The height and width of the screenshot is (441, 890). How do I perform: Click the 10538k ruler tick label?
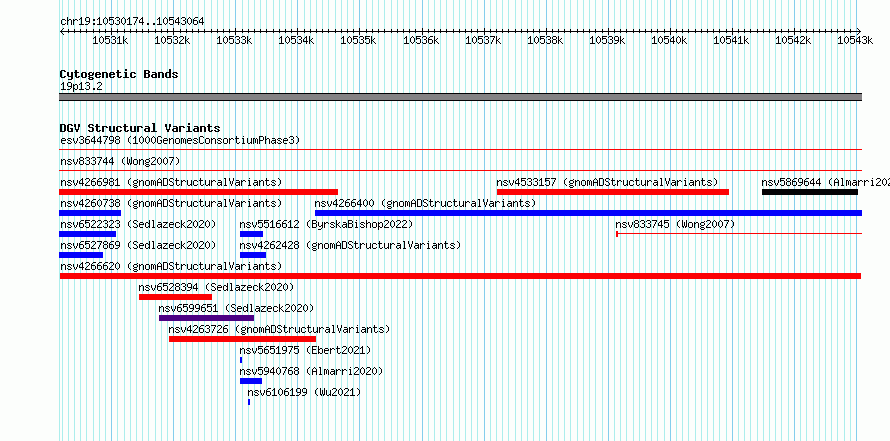click(545, 40)
